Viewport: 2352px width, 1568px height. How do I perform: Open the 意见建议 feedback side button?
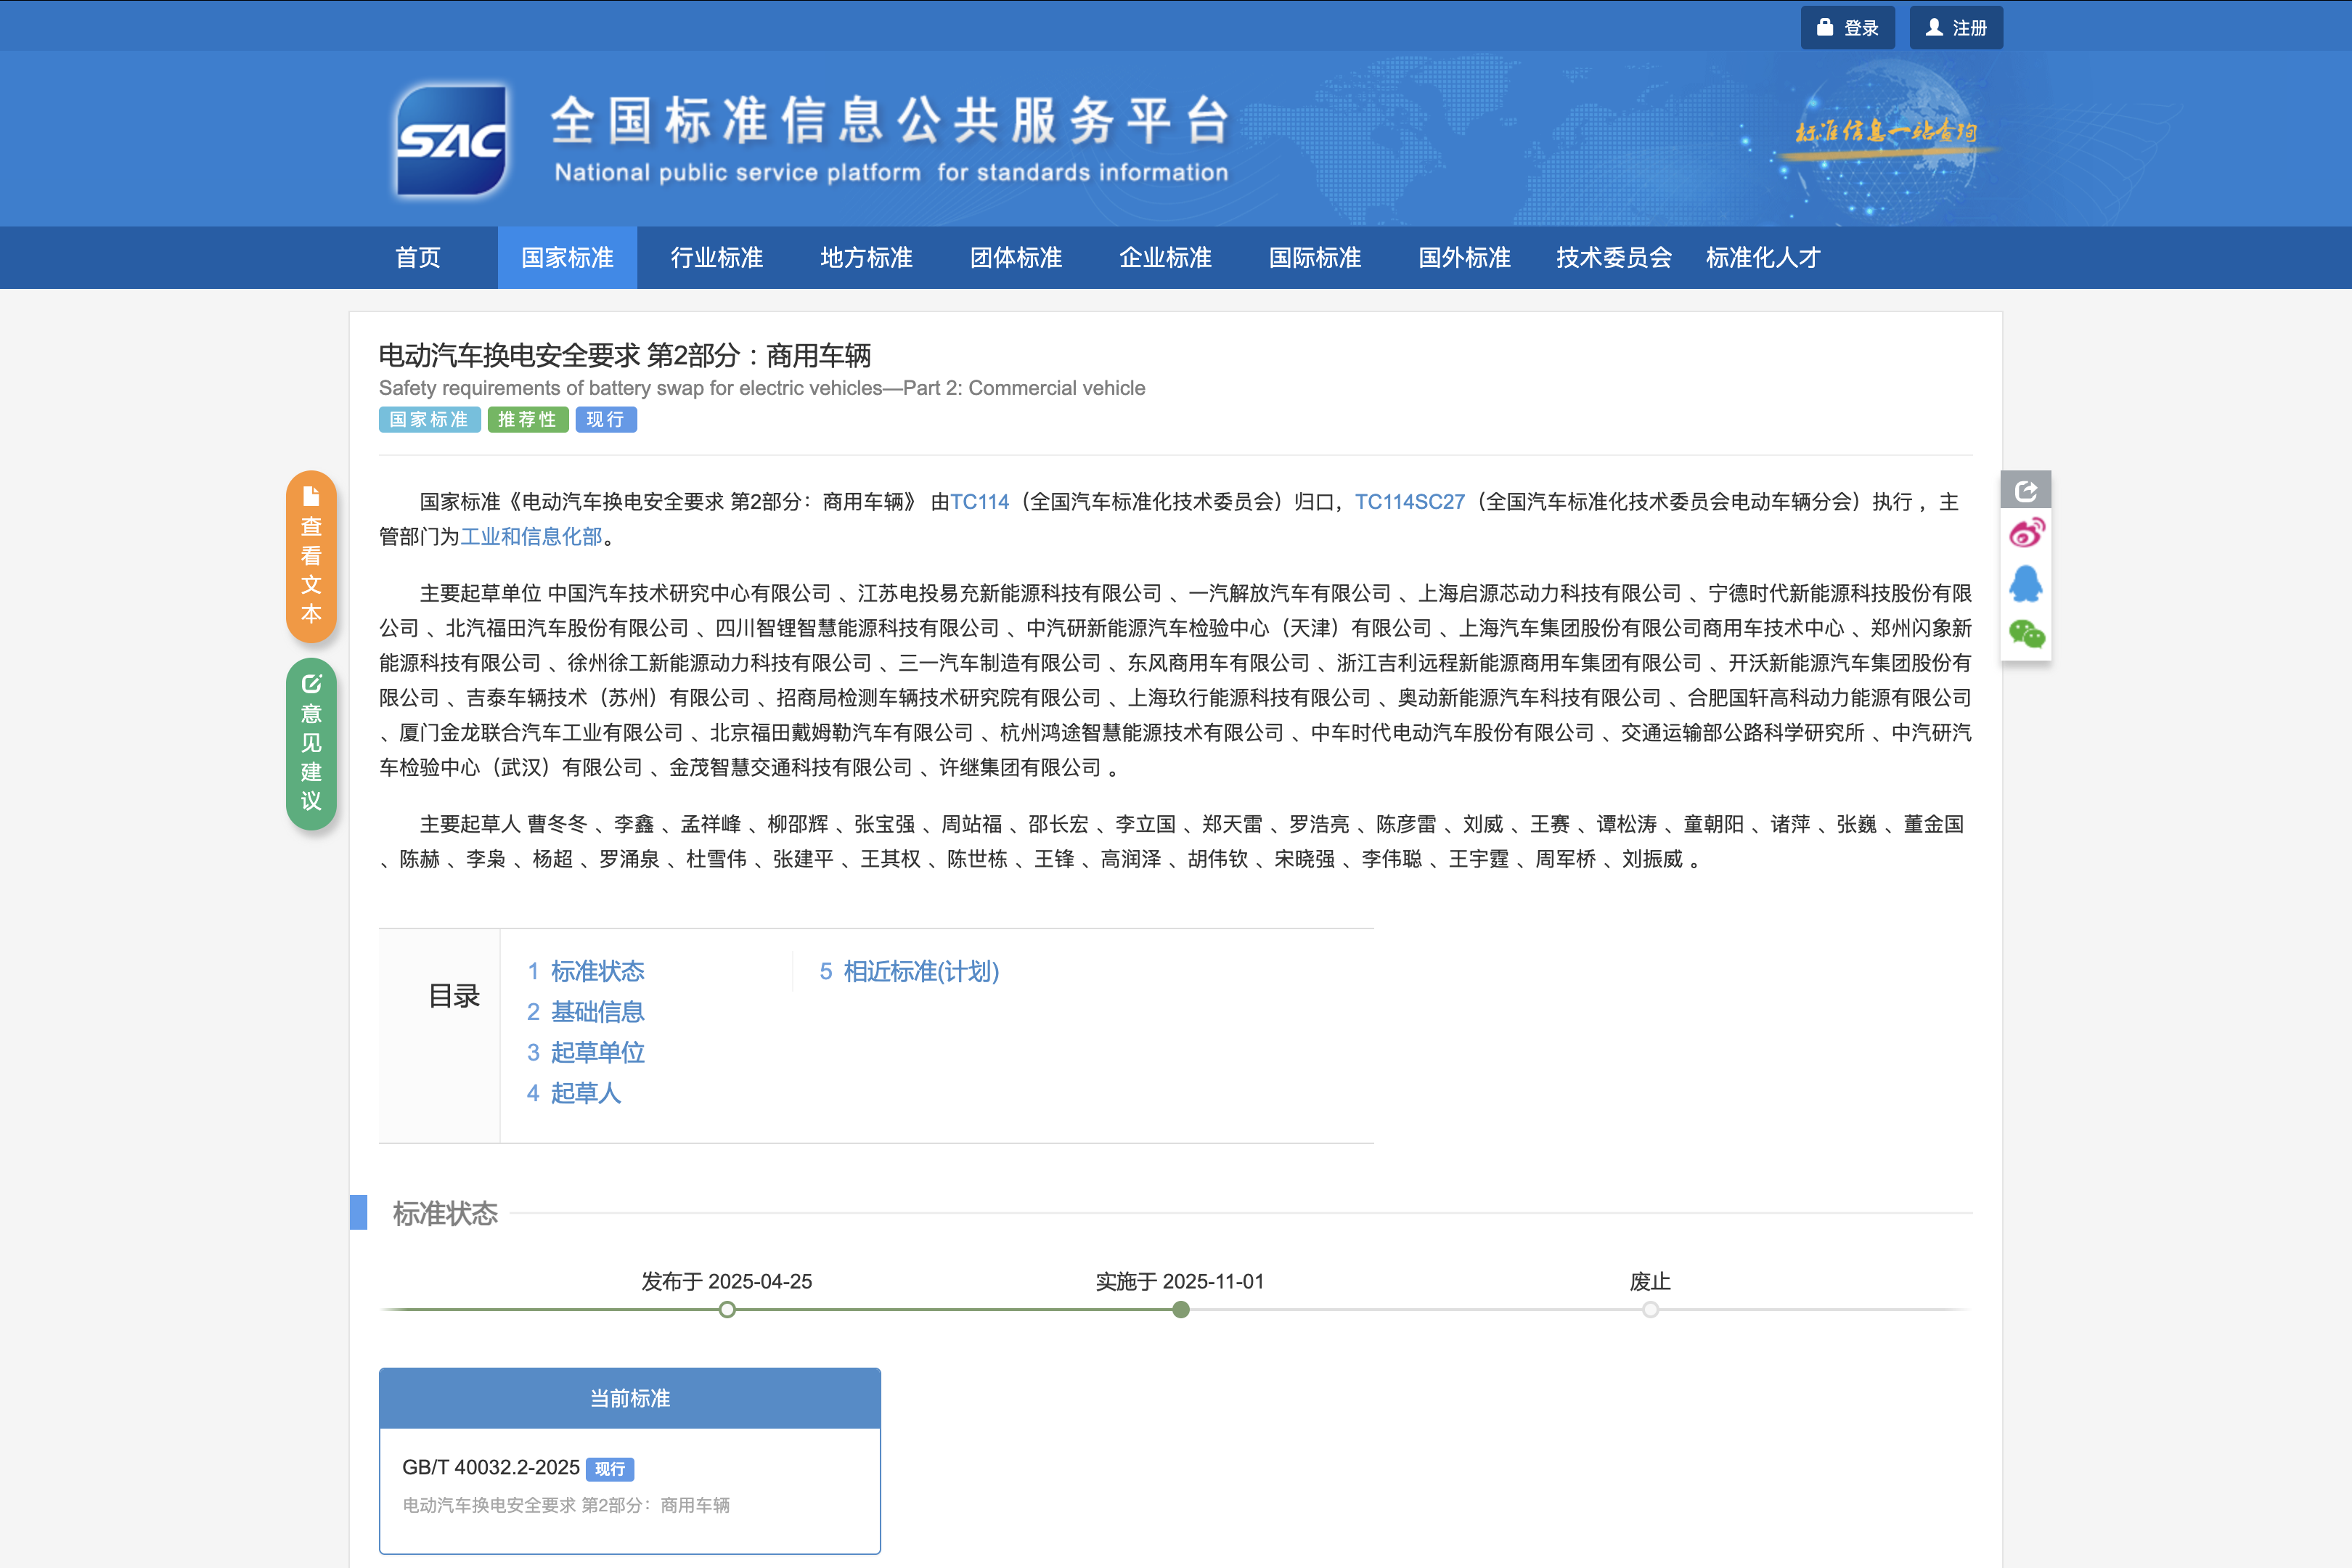pos(311,743)
